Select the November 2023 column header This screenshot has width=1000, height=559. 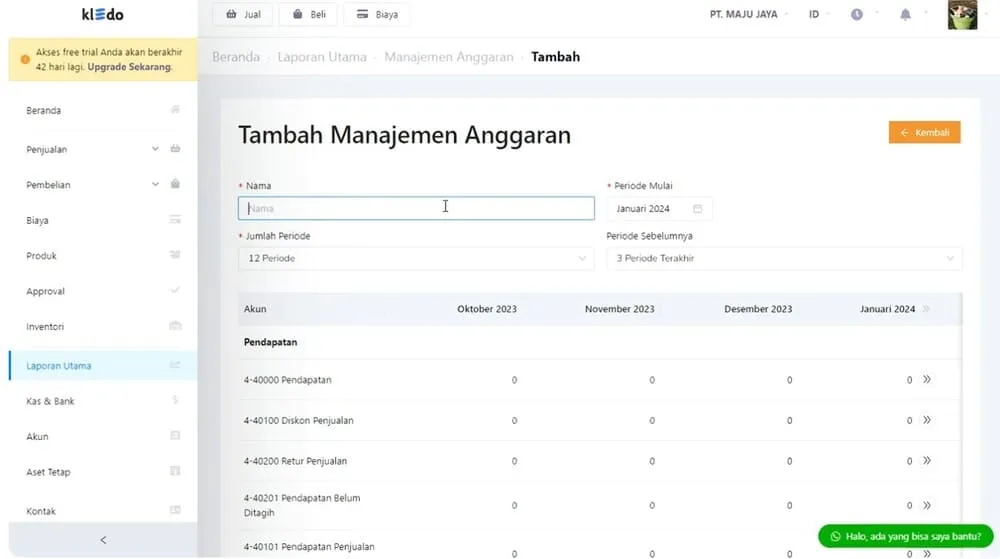tap(619, 309)
